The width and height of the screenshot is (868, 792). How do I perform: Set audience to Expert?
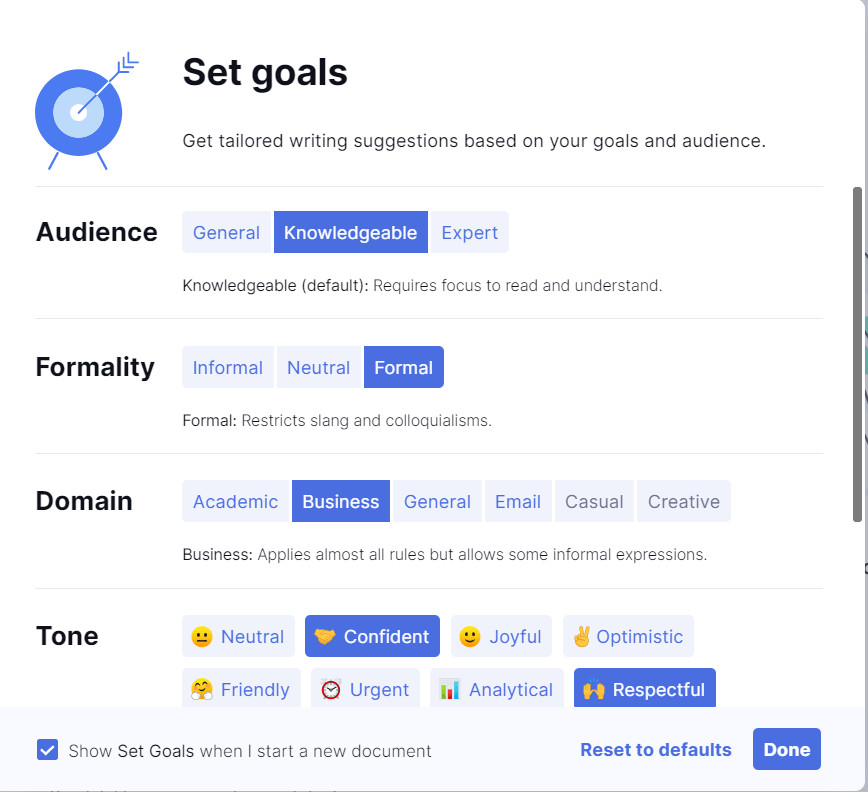tap(469, 232)
